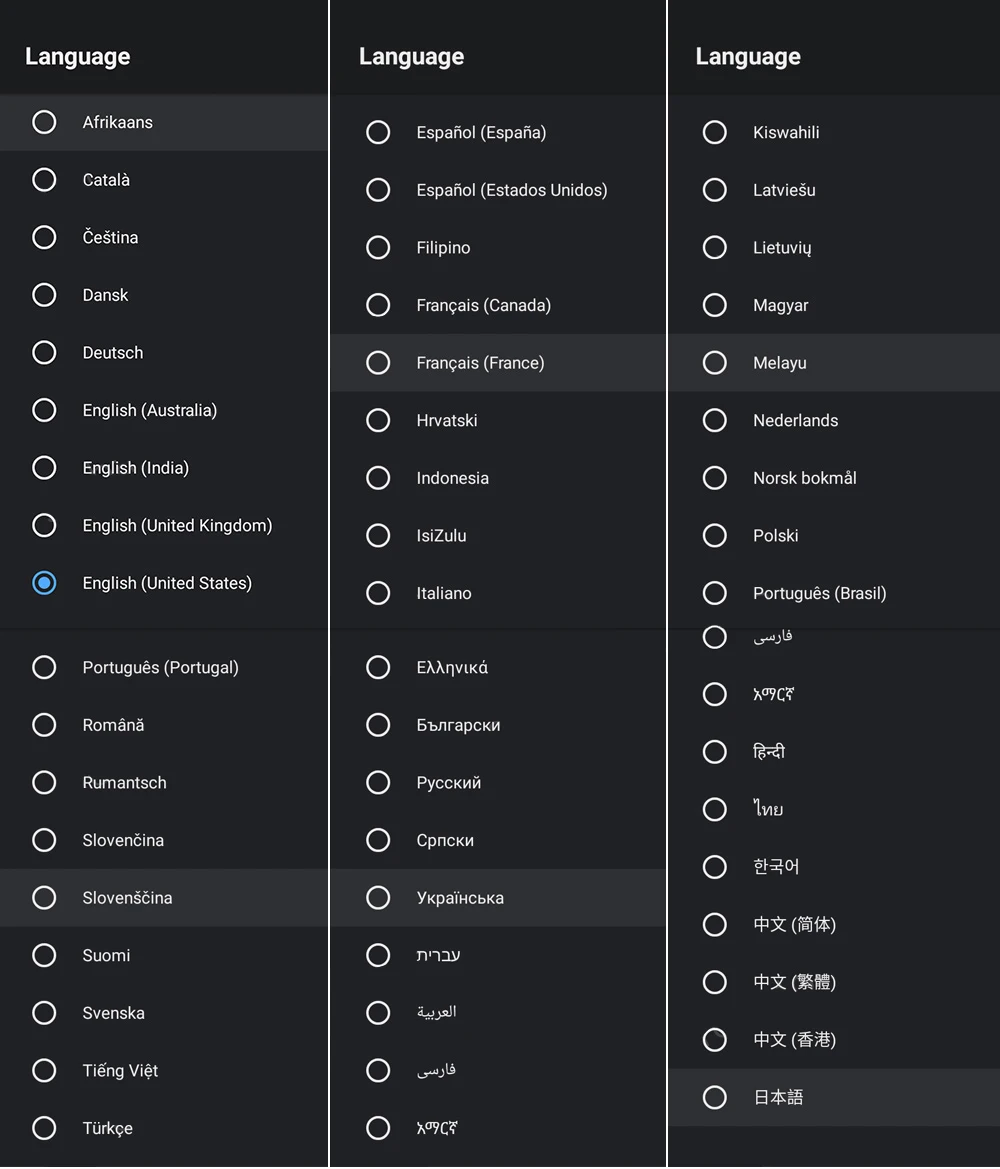The image size is (1000, 1169).
Task: Choose Türkçe from the language list
Action: [163, 1128]
